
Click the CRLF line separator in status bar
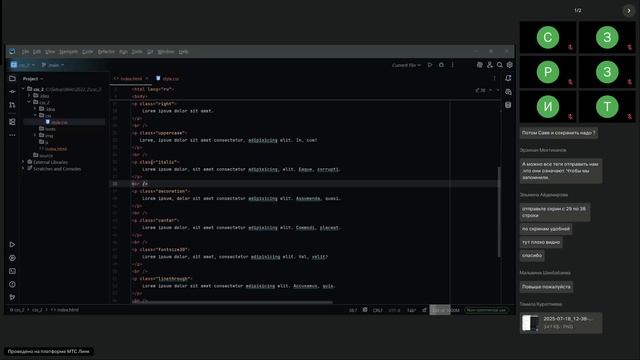pos(378,310)
